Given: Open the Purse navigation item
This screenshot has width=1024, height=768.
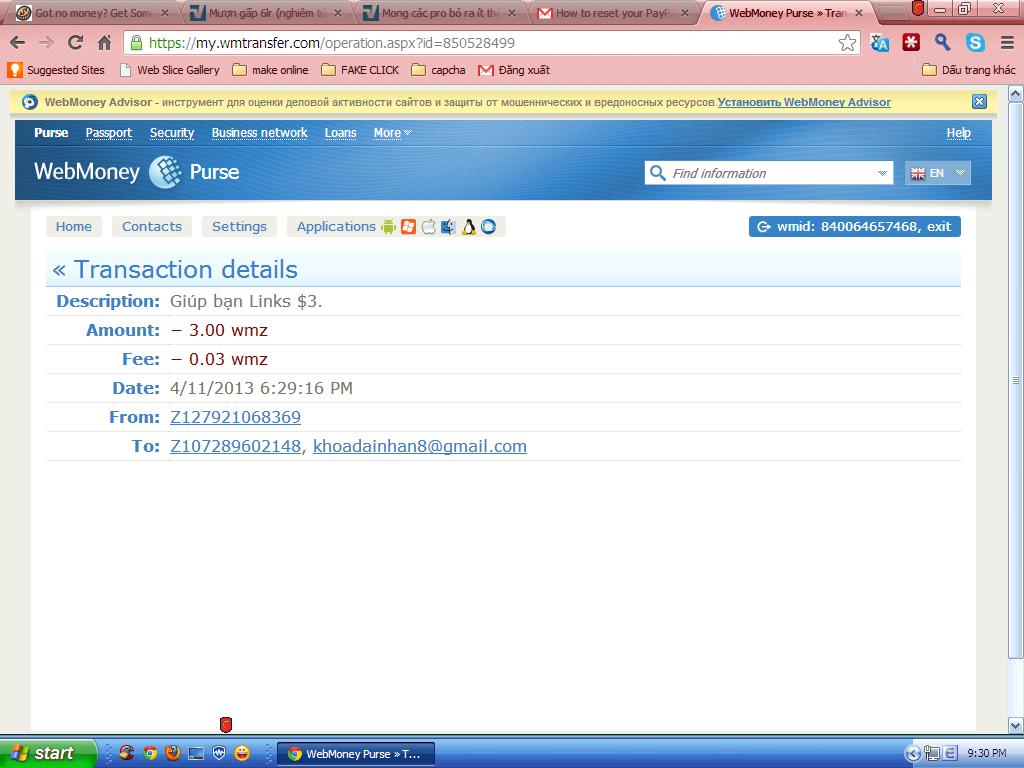Looking at the screenshot, I should coord(51,133).
